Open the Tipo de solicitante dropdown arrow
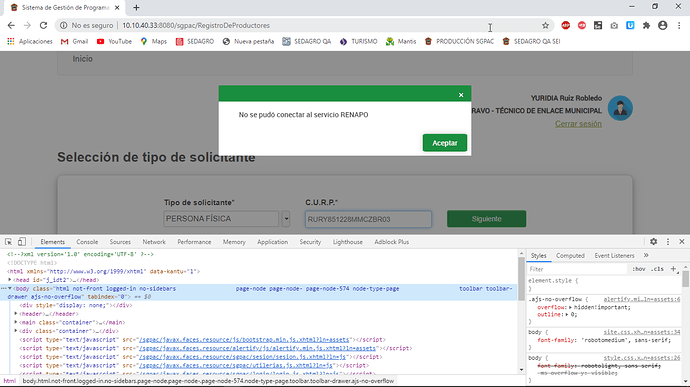This screenshot has height=387, width=690. tap(286, 219)
